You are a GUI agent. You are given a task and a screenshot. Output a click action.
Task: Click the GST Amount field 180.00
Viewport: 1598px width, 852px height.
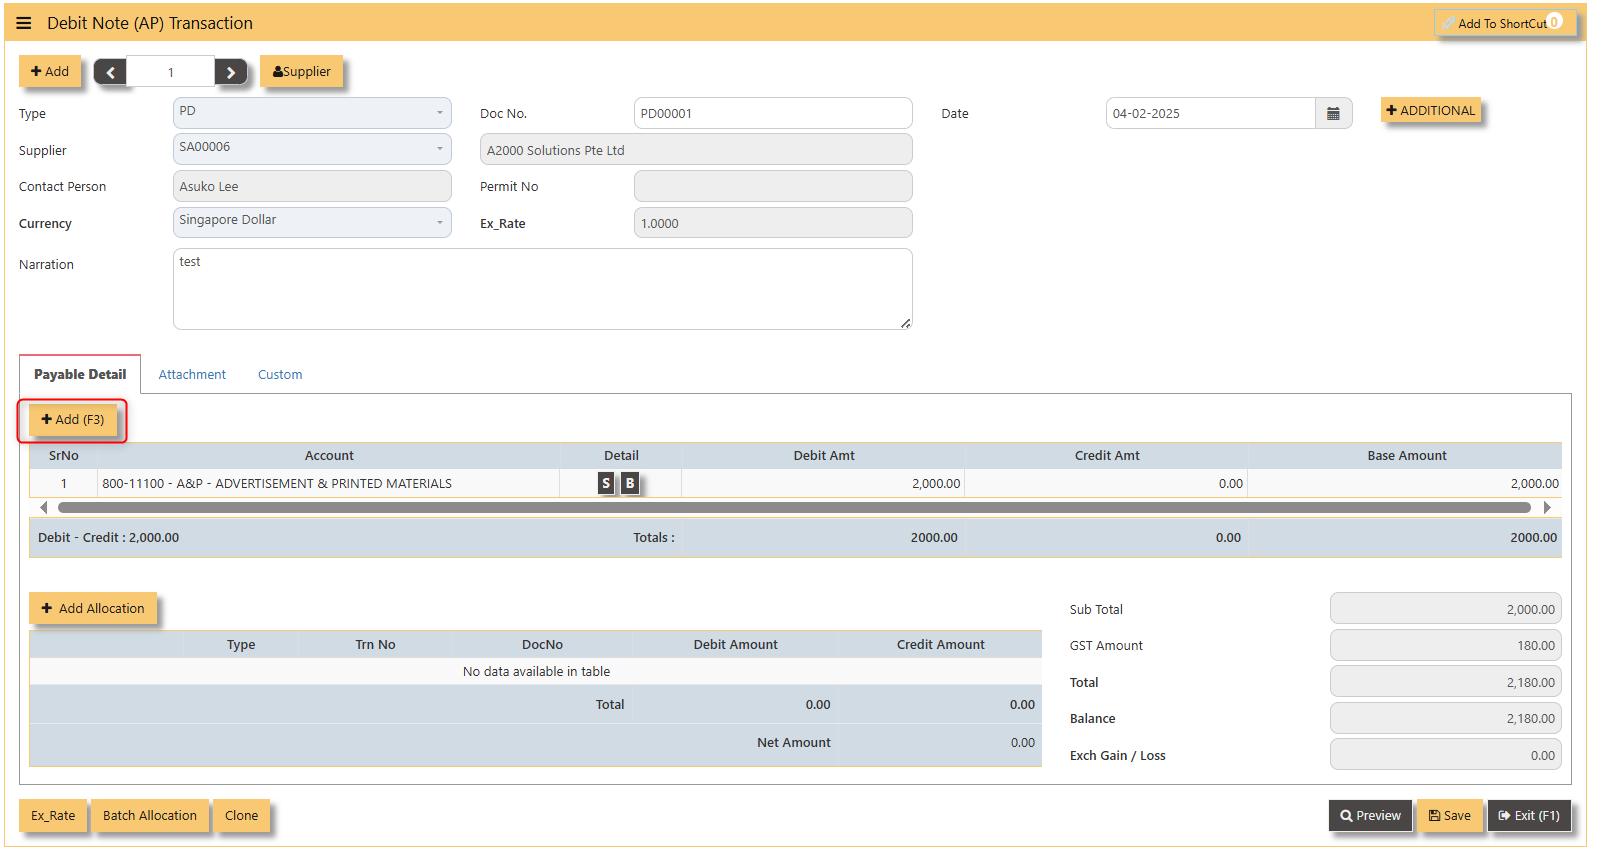pos(1445,645)
